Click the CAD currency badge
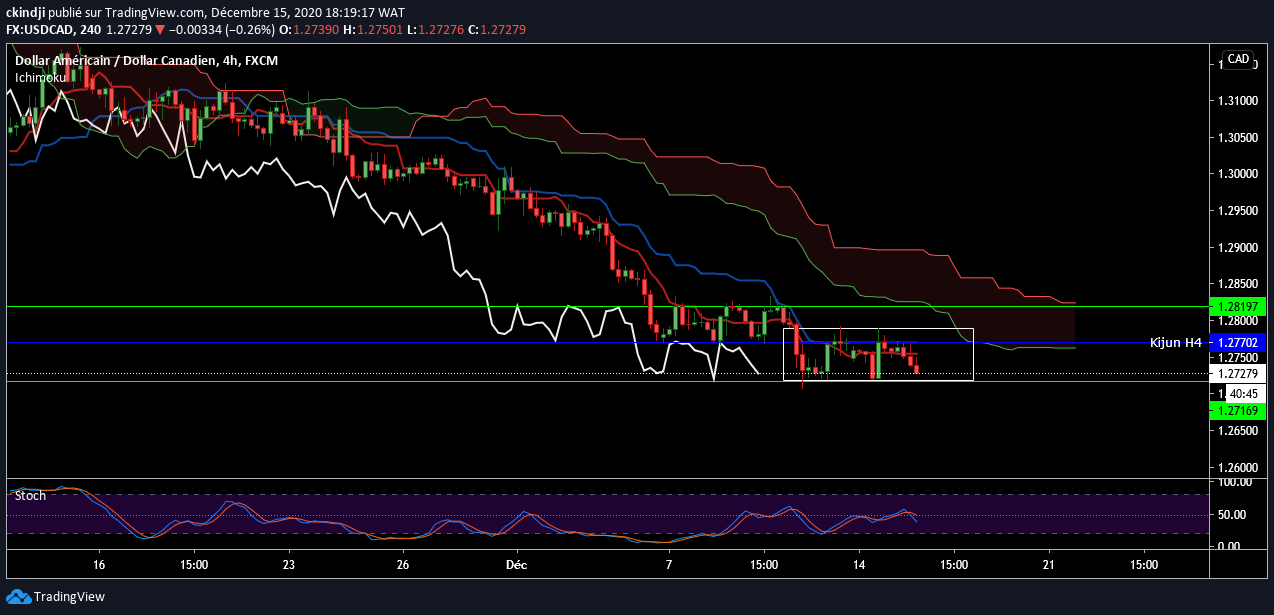 point(1238,59)
